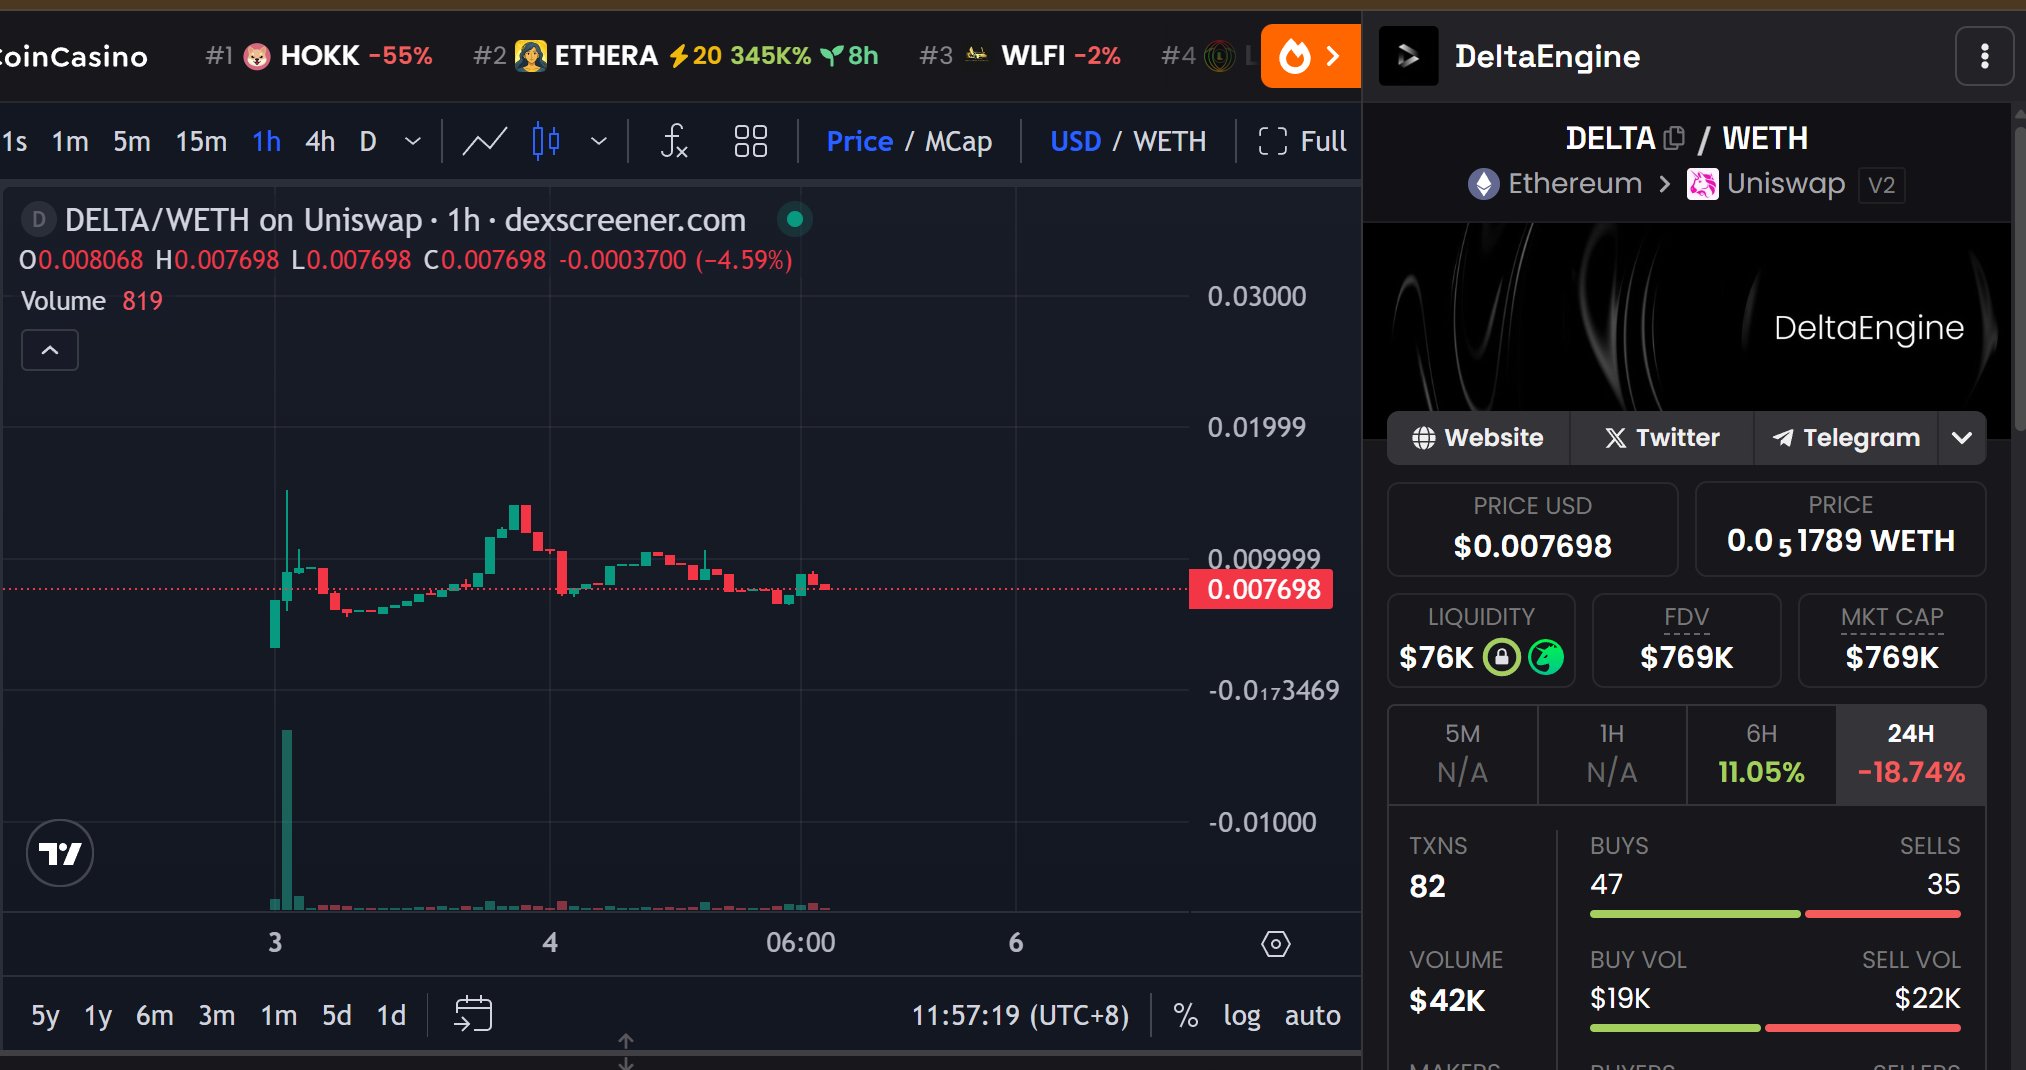Open the go-to-date calendar icon
Screen dimensions: 2026x1070
click(x=473, y=1014)
